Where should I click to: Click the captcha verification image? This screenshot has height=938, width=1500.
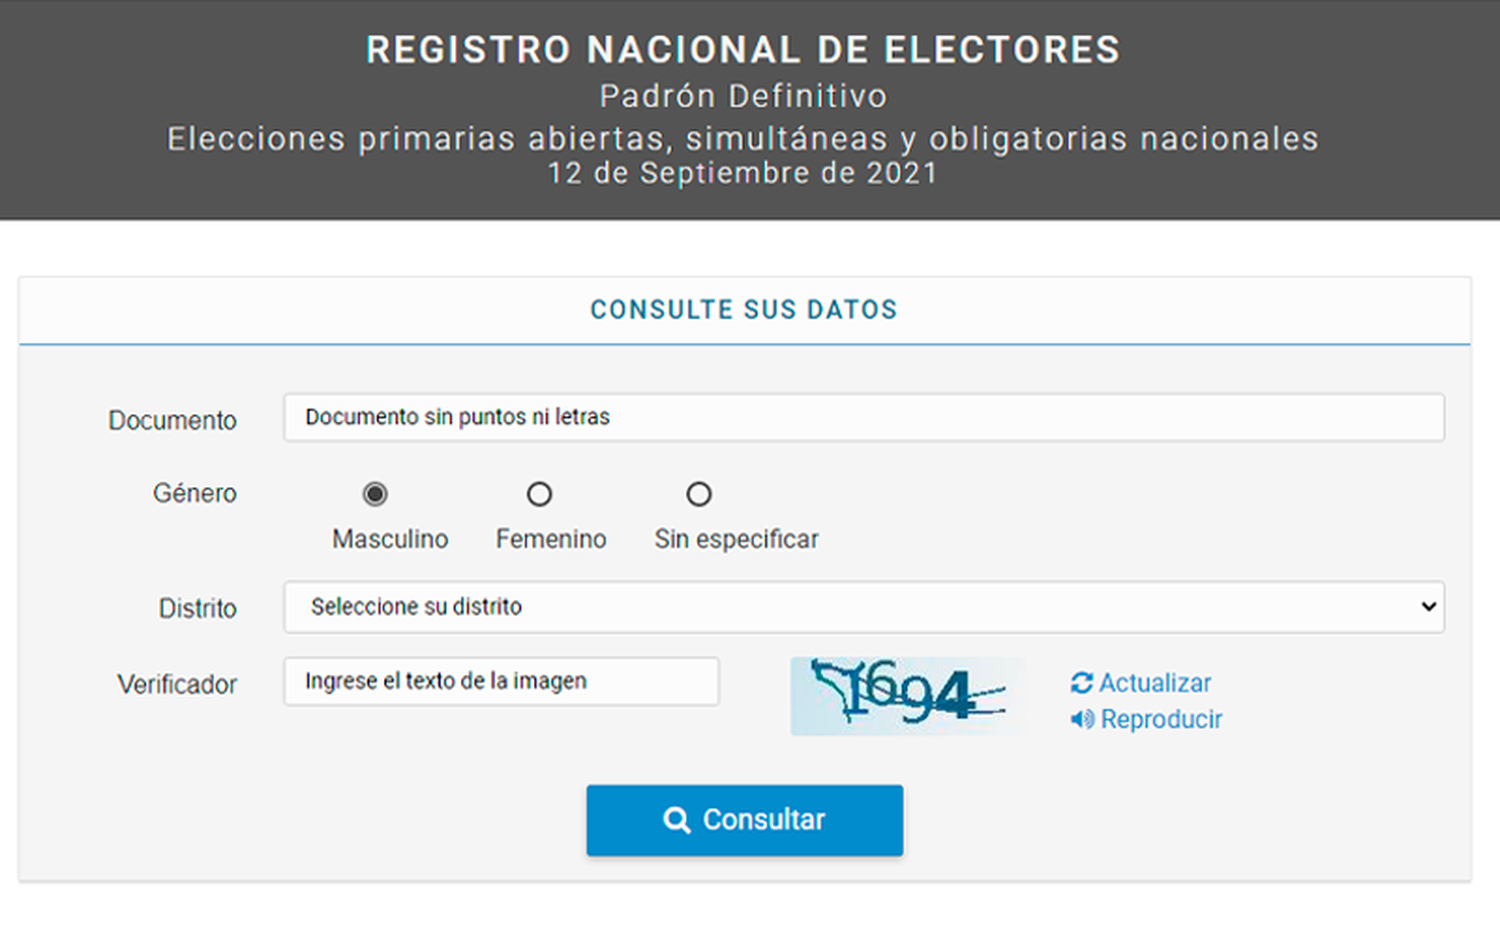point(906,696)
